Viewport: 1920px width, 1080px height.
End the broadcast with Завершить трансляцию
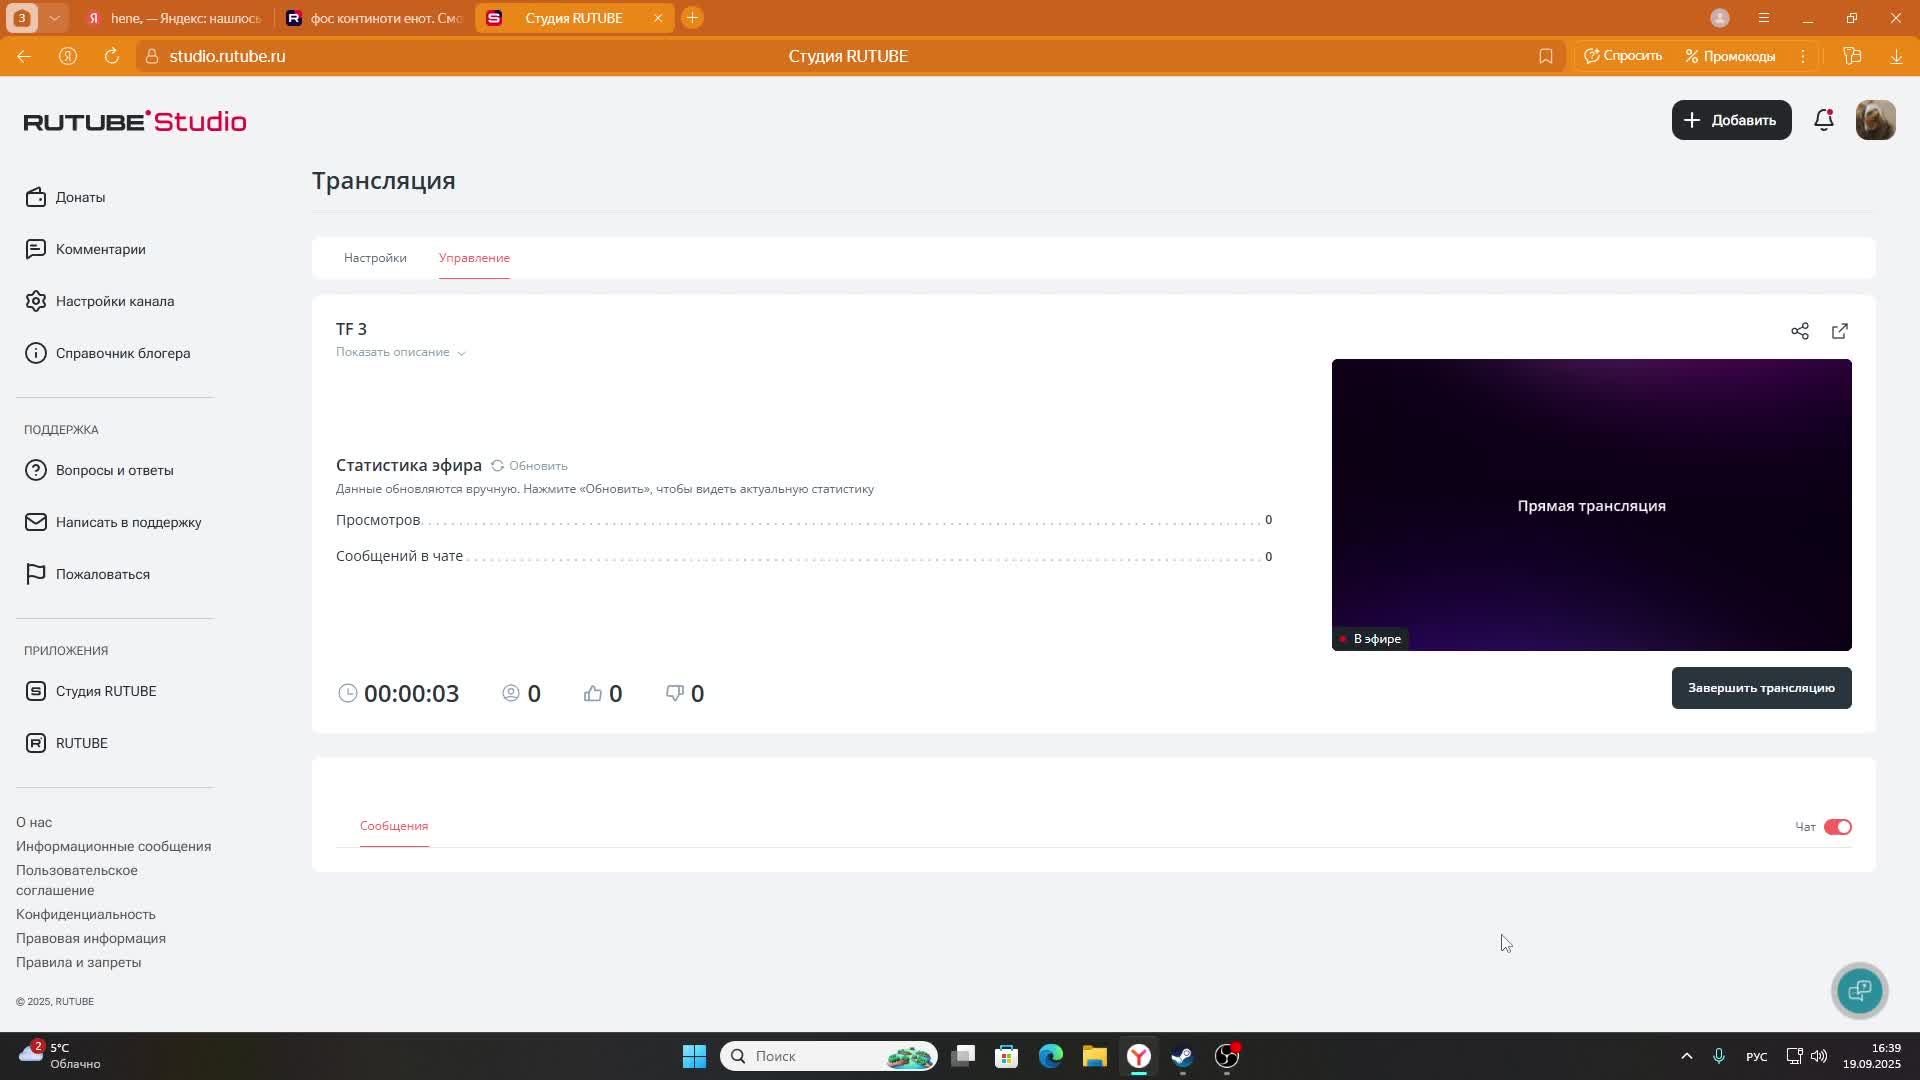(x=1760, y=688)
